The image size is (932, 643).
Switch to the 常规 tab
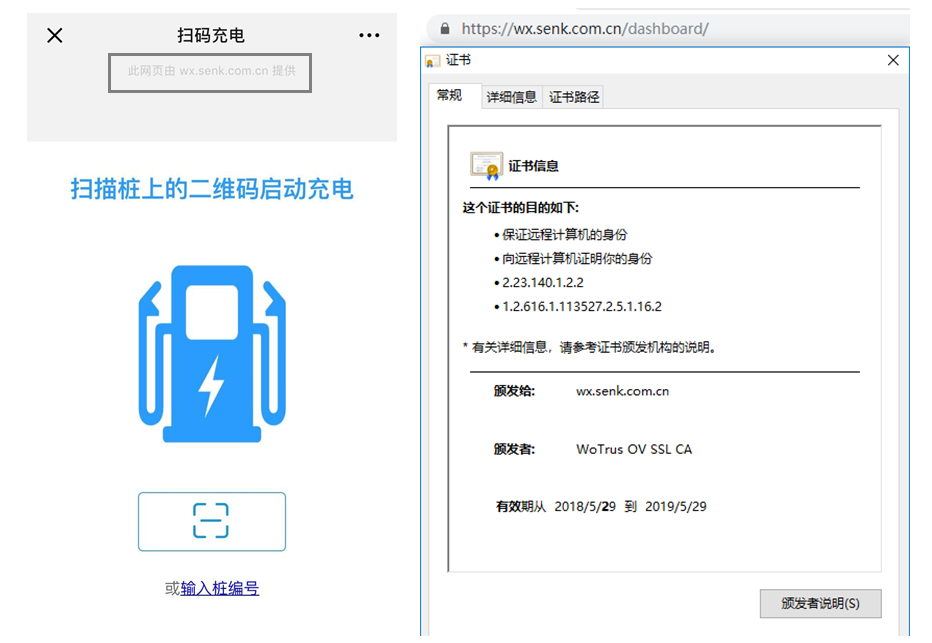point(450,96)
